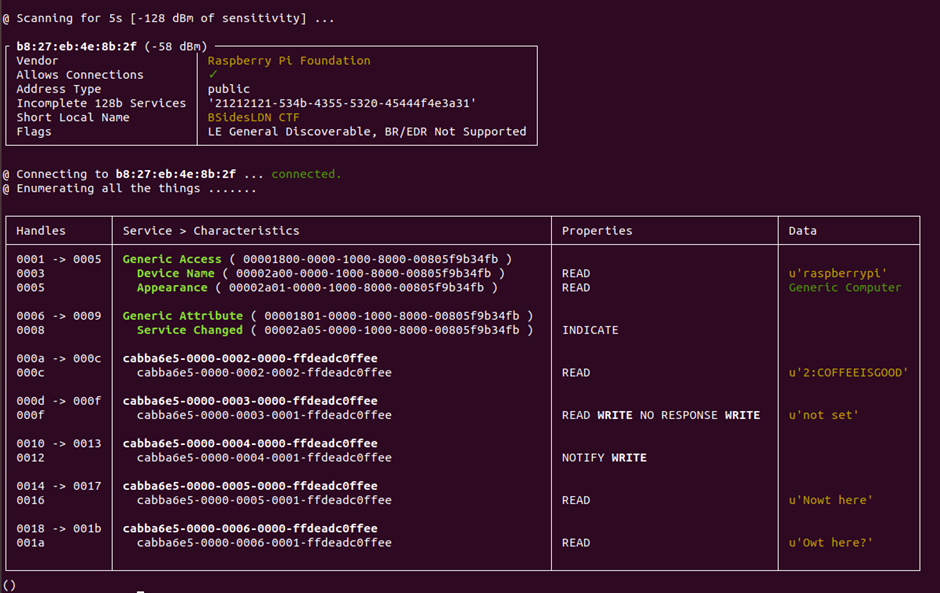This screenshot has height=593, width=940.
Task: Click the INDICATE property entry
Action: [590, 330]
